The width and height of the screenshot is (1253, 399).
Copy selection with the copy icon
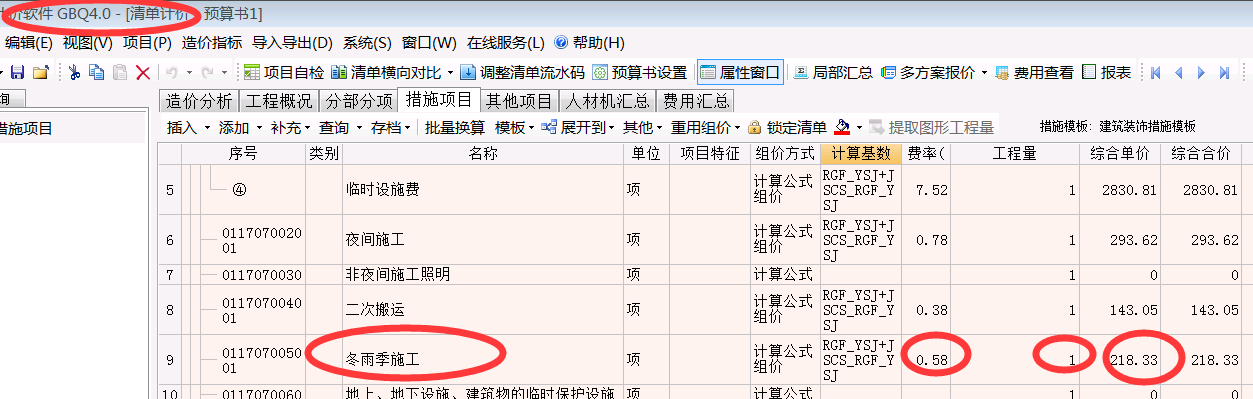pyautogui.click(x=96, y=73)
